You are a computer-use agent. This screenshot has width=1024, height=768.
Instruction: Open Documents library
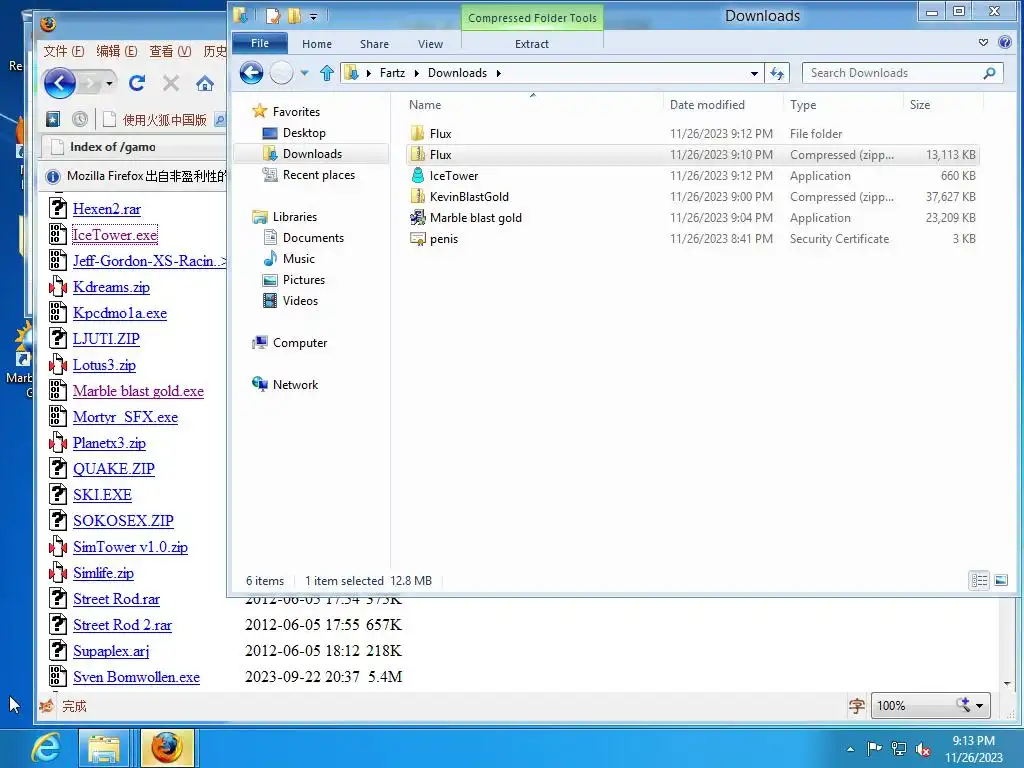point(313,238)
